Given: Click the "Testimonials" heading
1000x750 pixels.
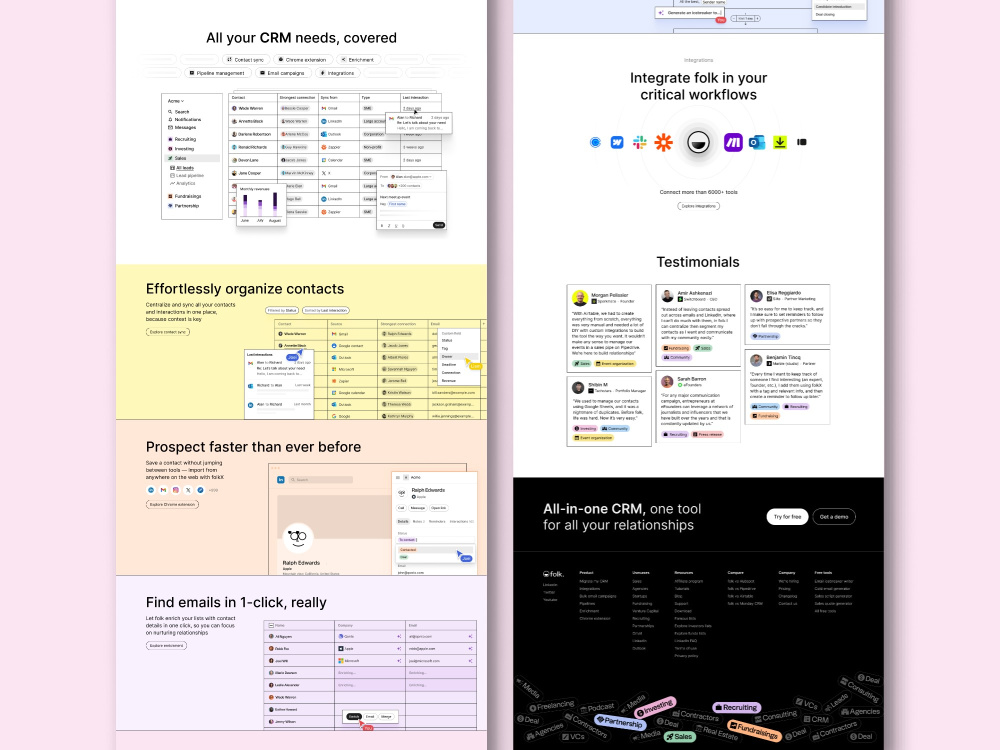Looking at the screenshot, I should click(698, 262).
